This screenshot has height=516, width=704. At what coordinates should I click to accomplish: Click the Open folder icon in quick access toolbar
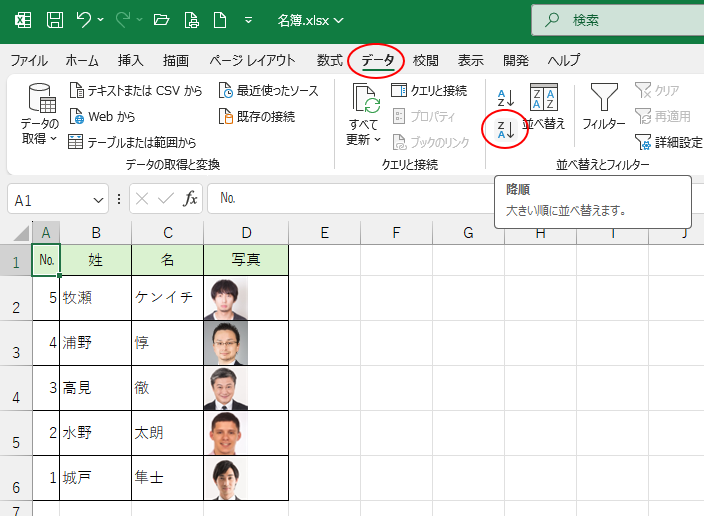pyautogui.click(x=161, y=20)
